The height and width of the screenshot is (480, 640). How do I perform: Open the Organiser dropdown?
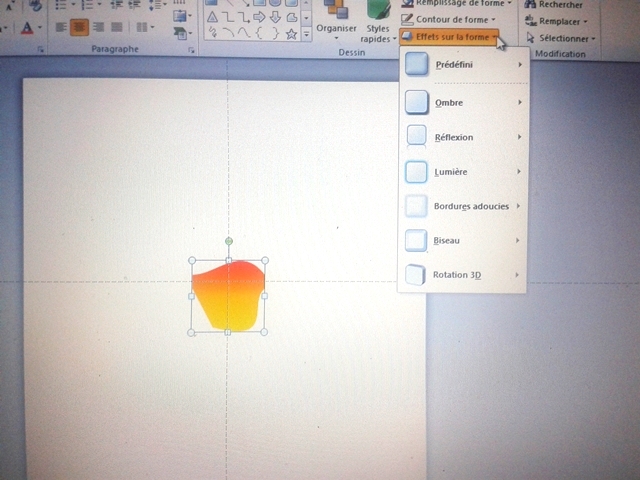coord(336,33)
